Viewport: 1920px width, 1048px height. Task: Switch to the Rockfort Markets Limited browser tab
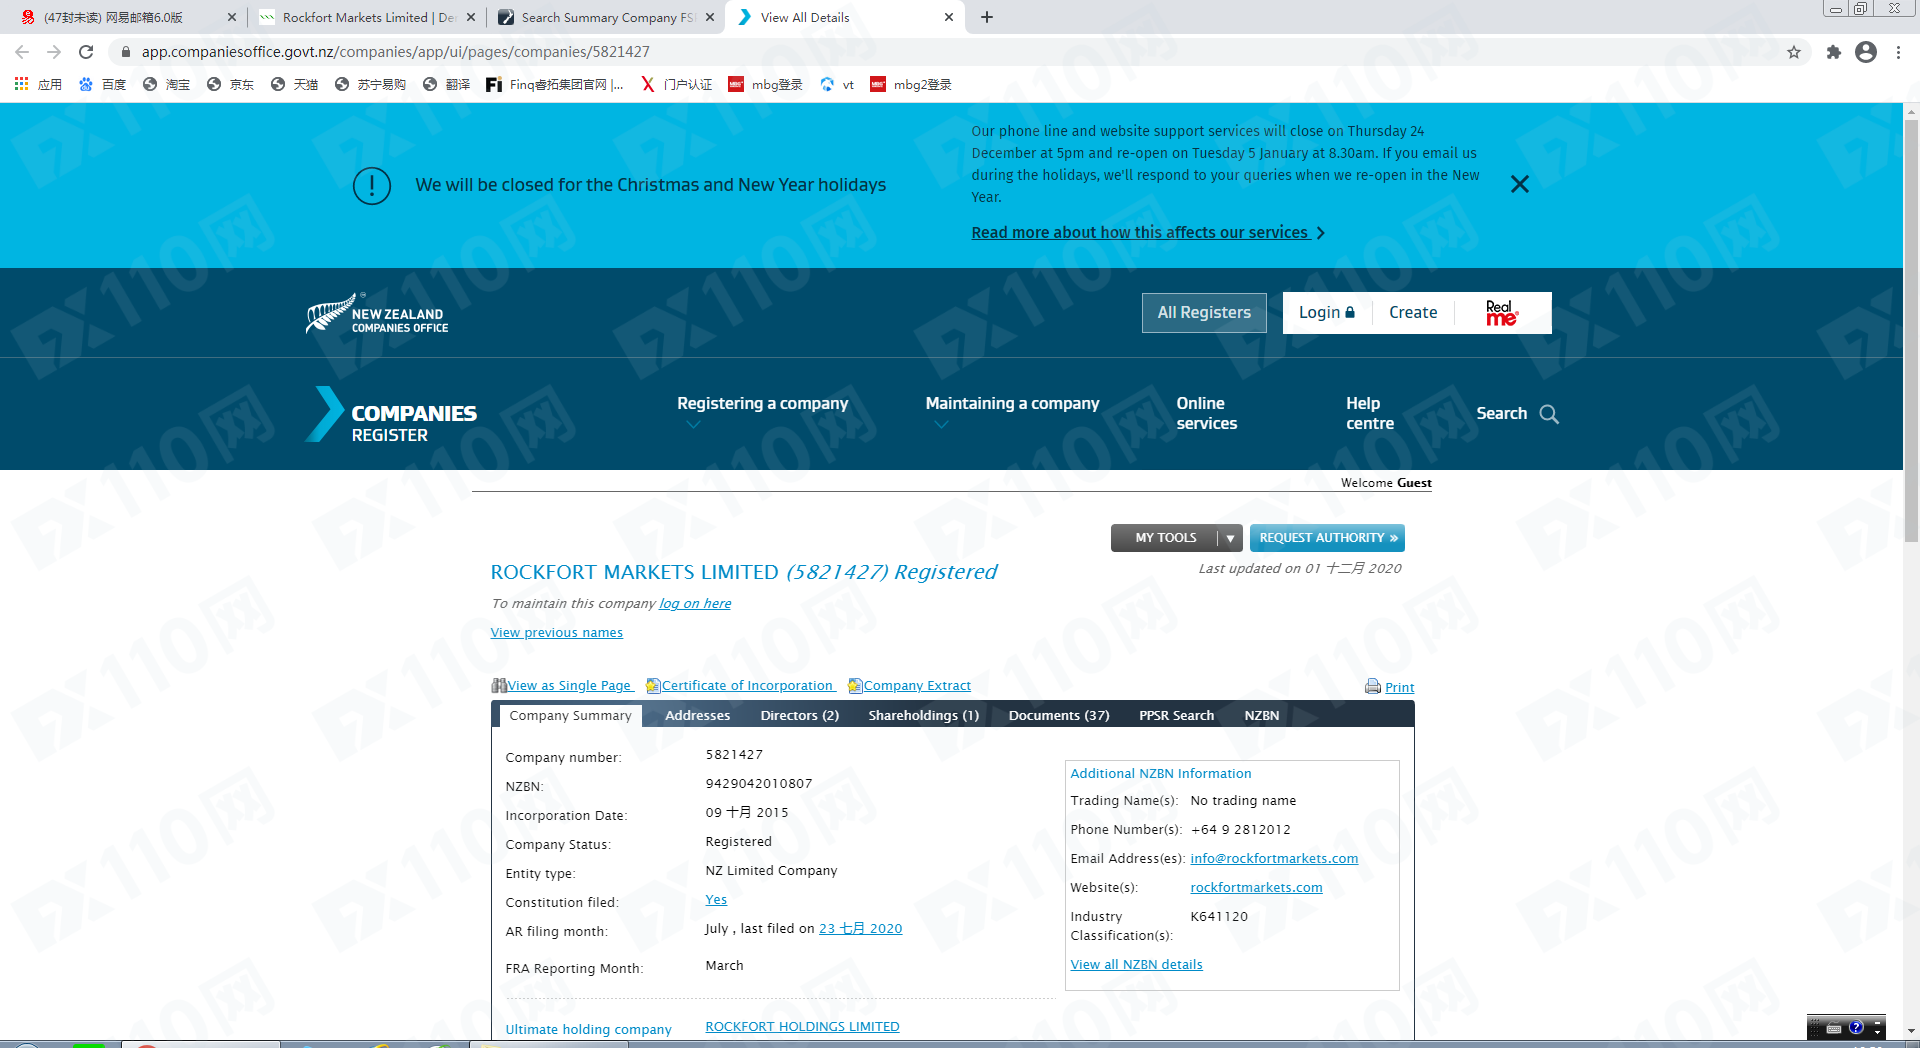coord(365,17)
